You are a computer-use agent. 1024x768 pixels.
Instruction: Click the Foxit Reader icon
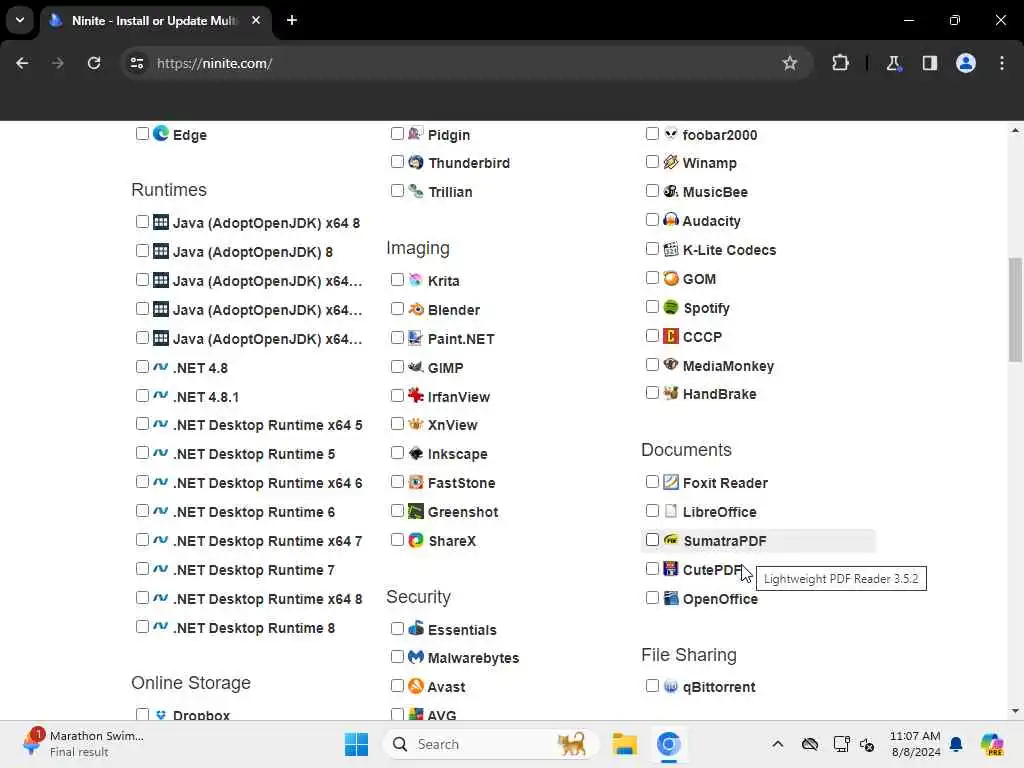click(x=671, y=482)
